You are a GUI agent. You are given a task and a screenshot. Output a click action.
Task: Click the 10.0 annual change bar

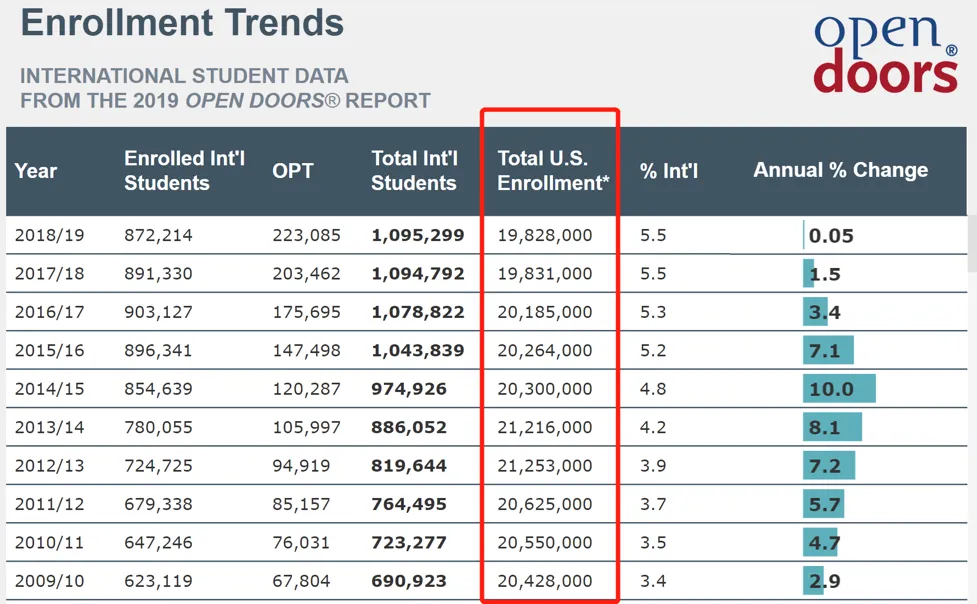(839, 389)
